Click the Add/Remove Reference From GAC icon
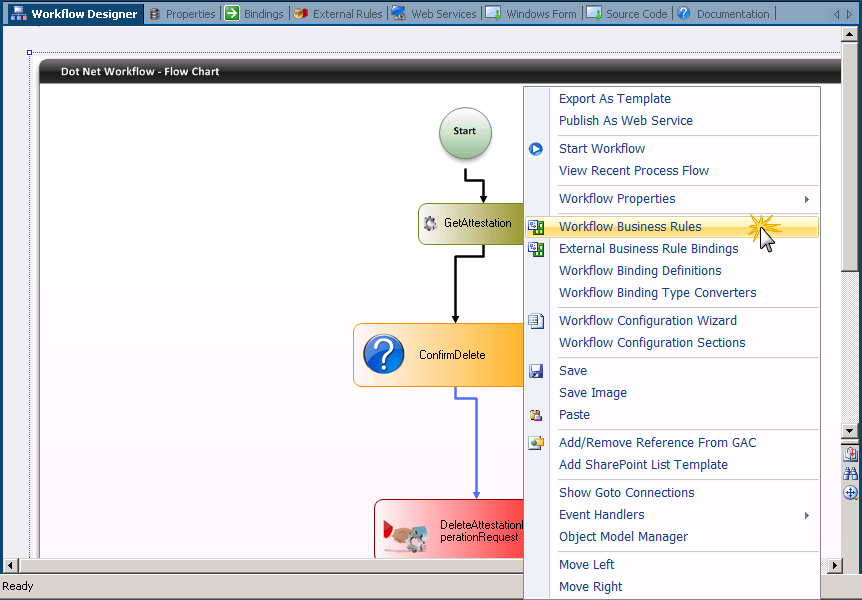 [536, 442]
